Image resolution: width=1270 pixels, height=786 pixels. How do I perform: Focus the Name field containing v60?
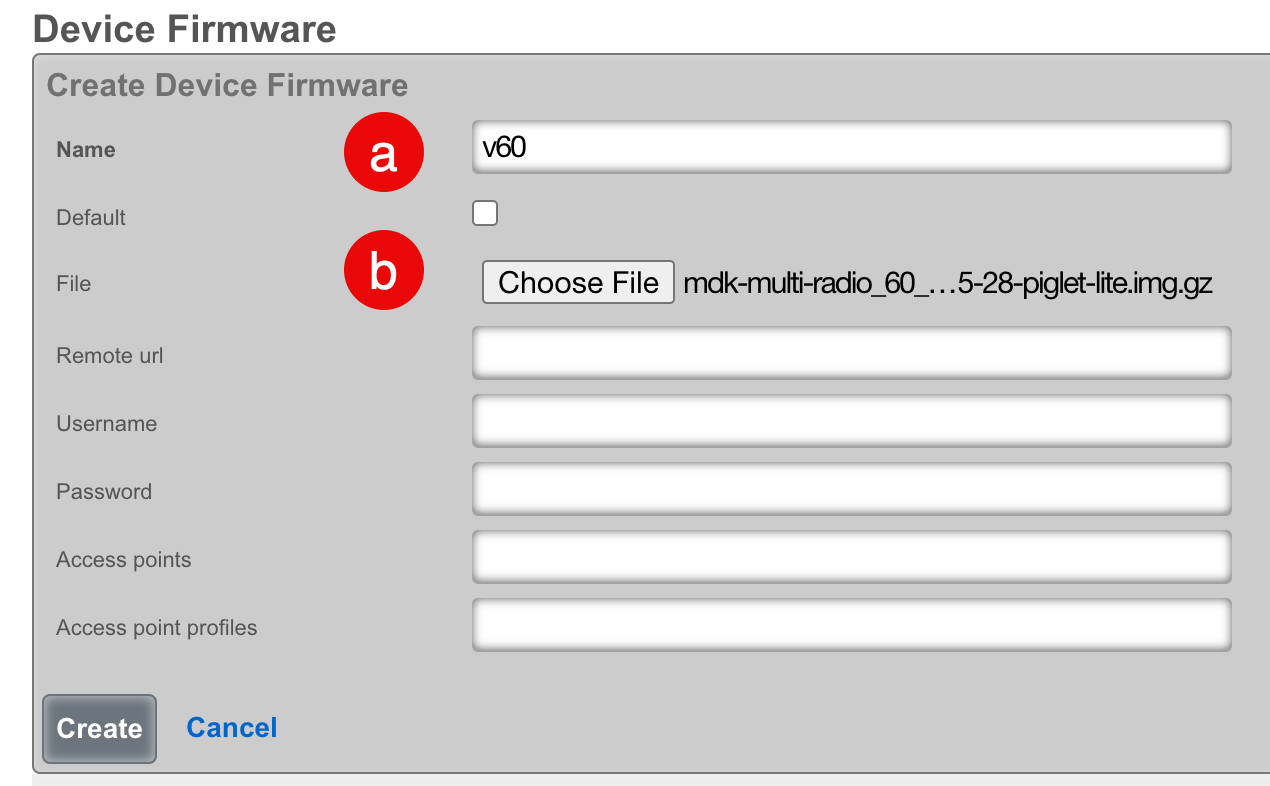click(x=851, y=148)
